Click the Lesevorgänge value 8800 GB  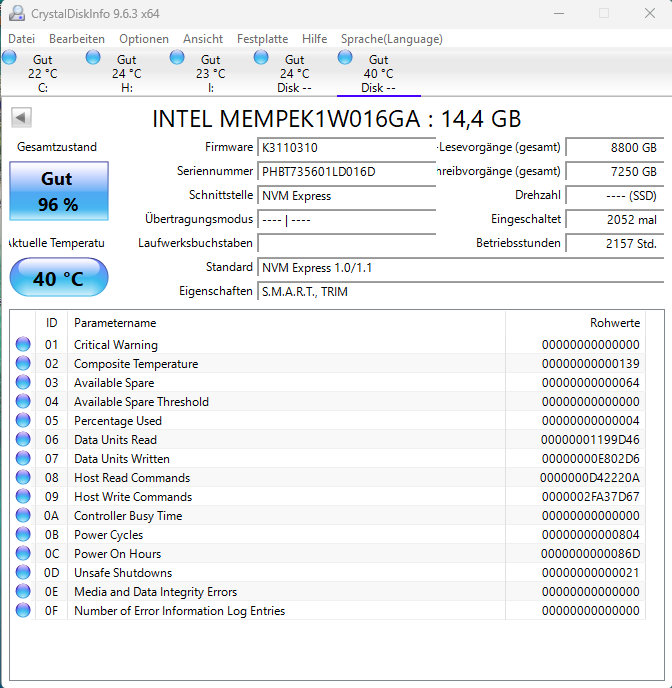tap(615, 147)
